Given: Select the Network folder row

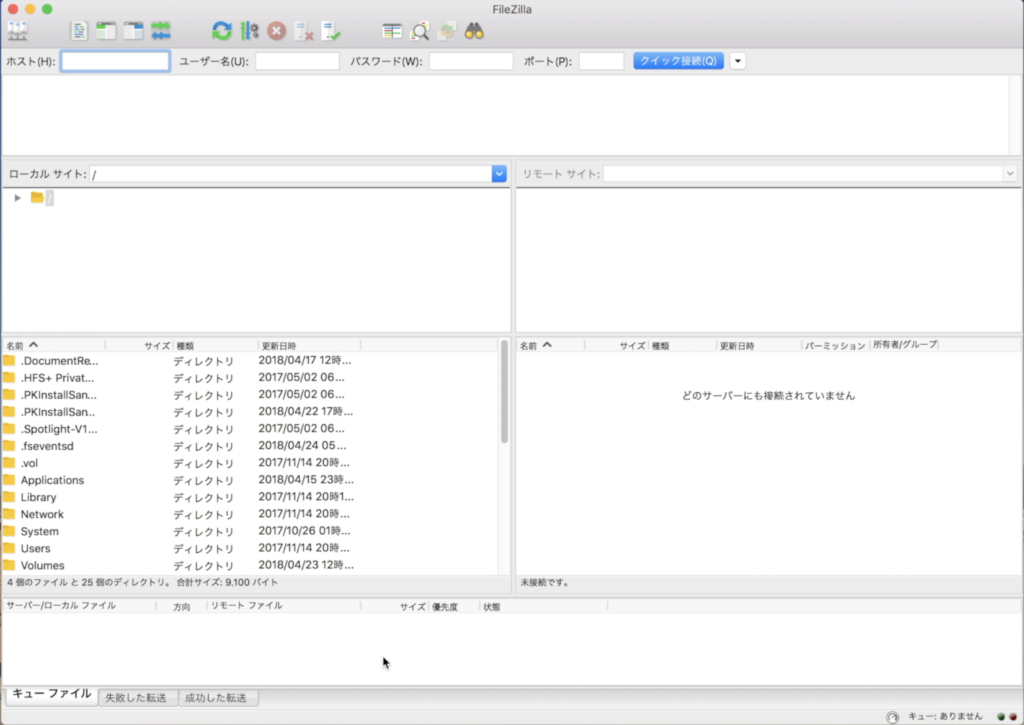Looking at the screenshot, I should pos(249,514).
